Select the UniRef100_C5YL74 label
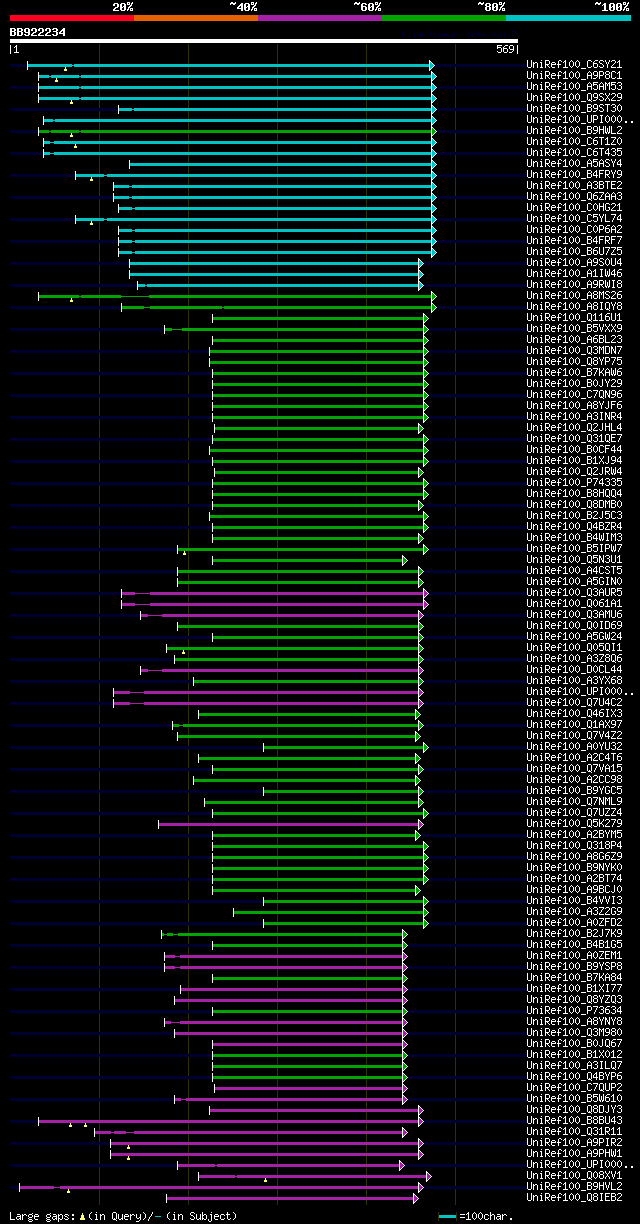 pyautogui.click(x=574, y=219)
